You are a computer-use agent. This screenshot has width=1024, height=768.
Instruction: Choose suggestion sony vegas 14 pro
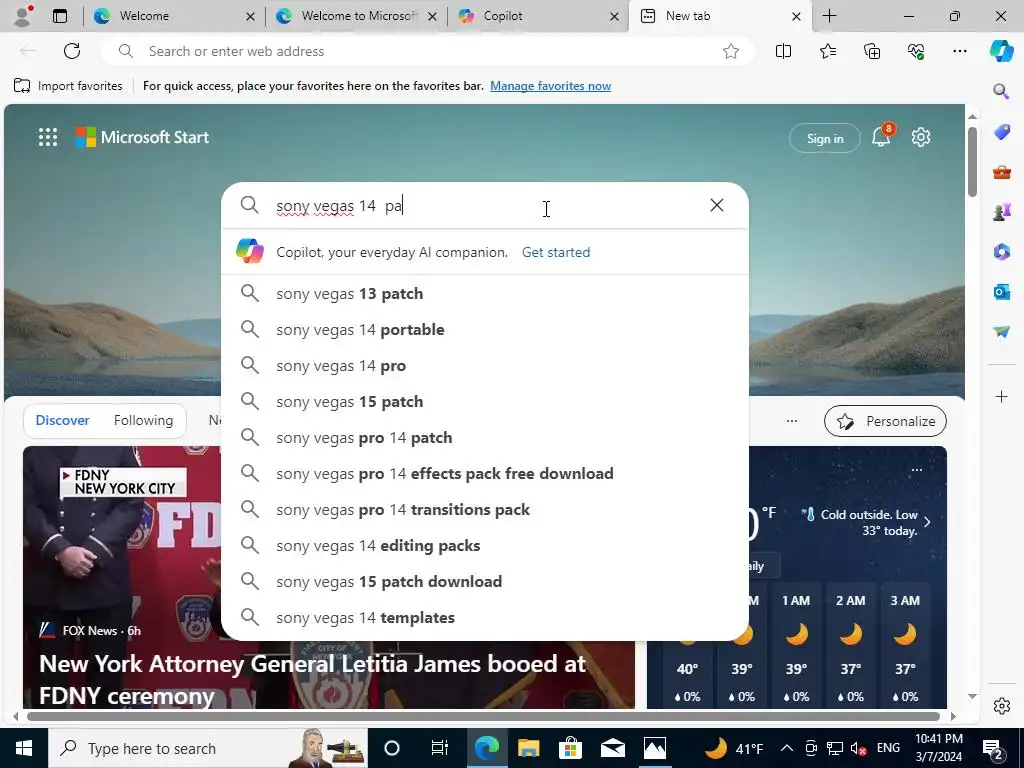(x=485, y=365)
